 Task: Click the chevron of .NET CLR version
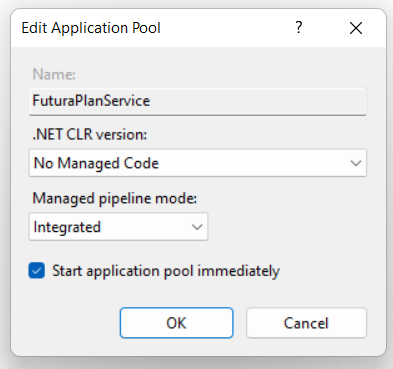[356, 163]
